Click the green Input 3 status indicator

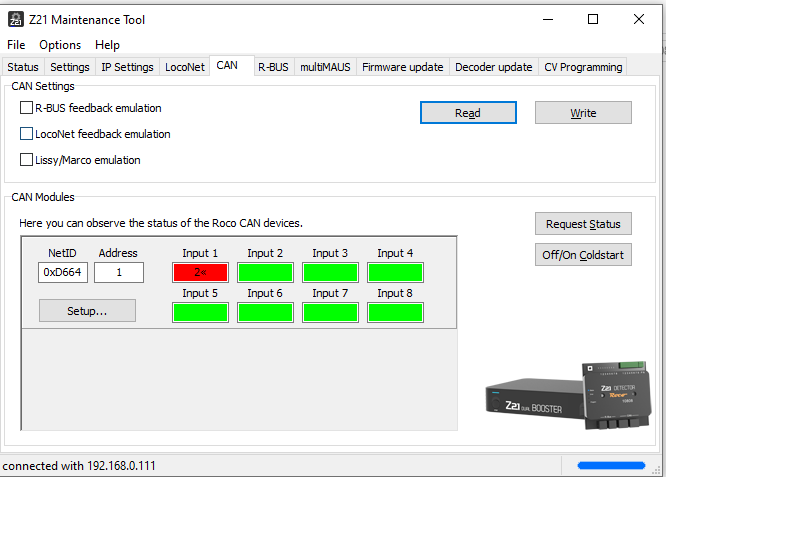point(330,272)
